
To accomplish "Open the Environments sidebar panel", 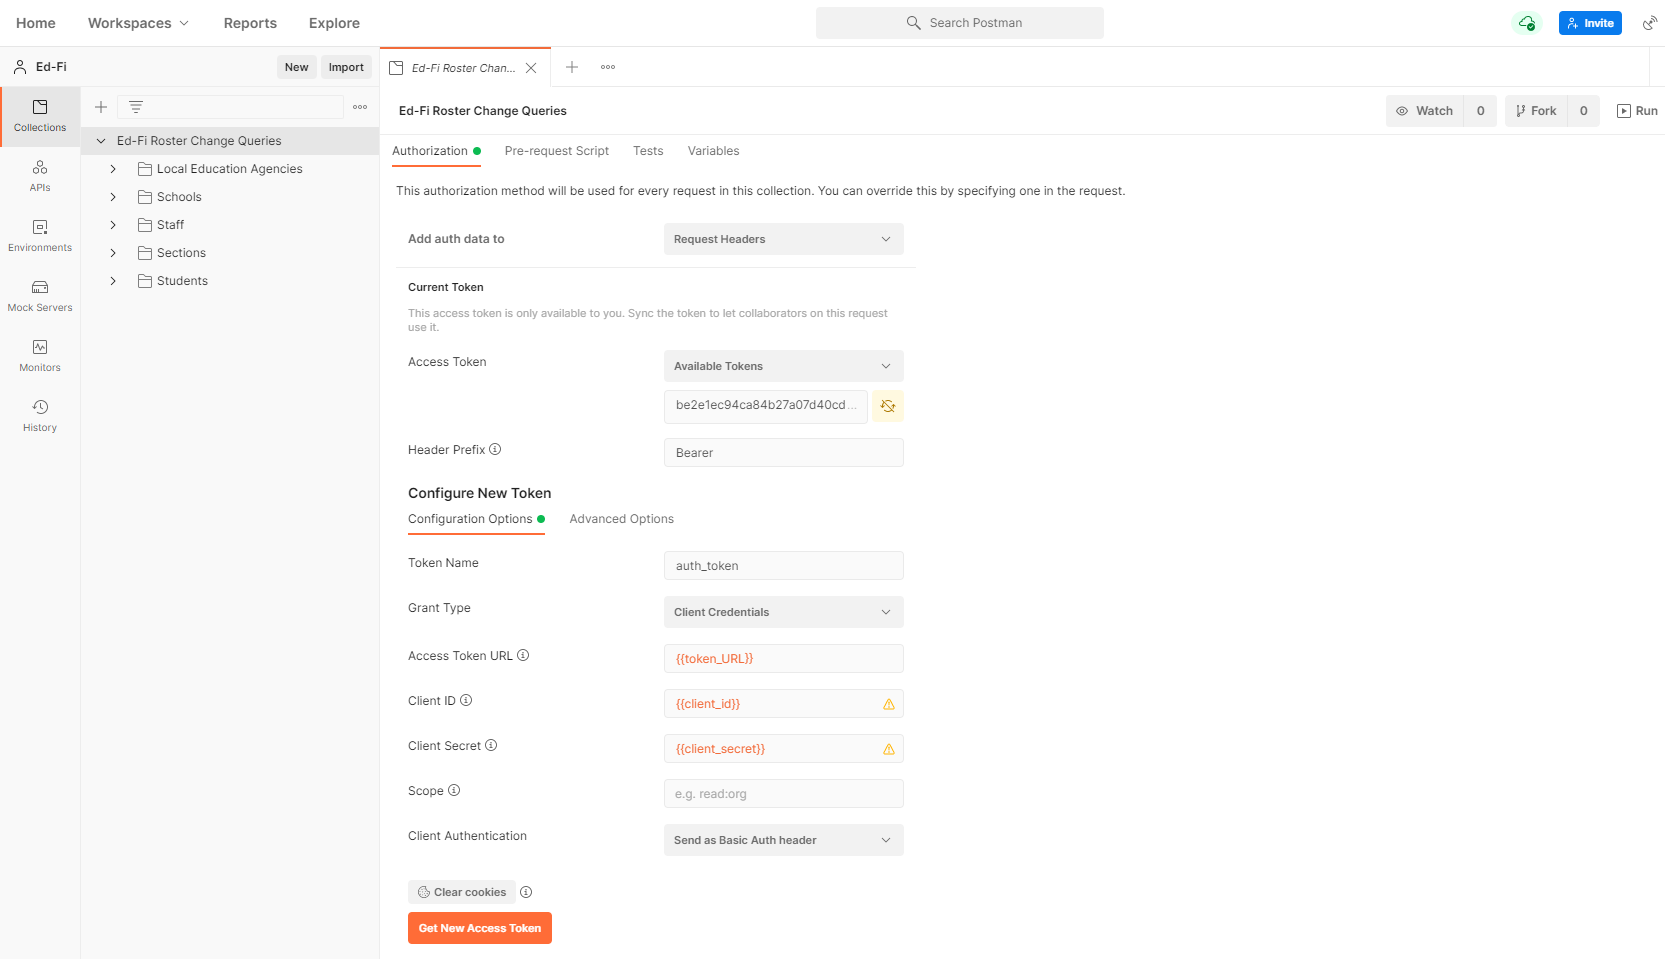I will (40, 235).
